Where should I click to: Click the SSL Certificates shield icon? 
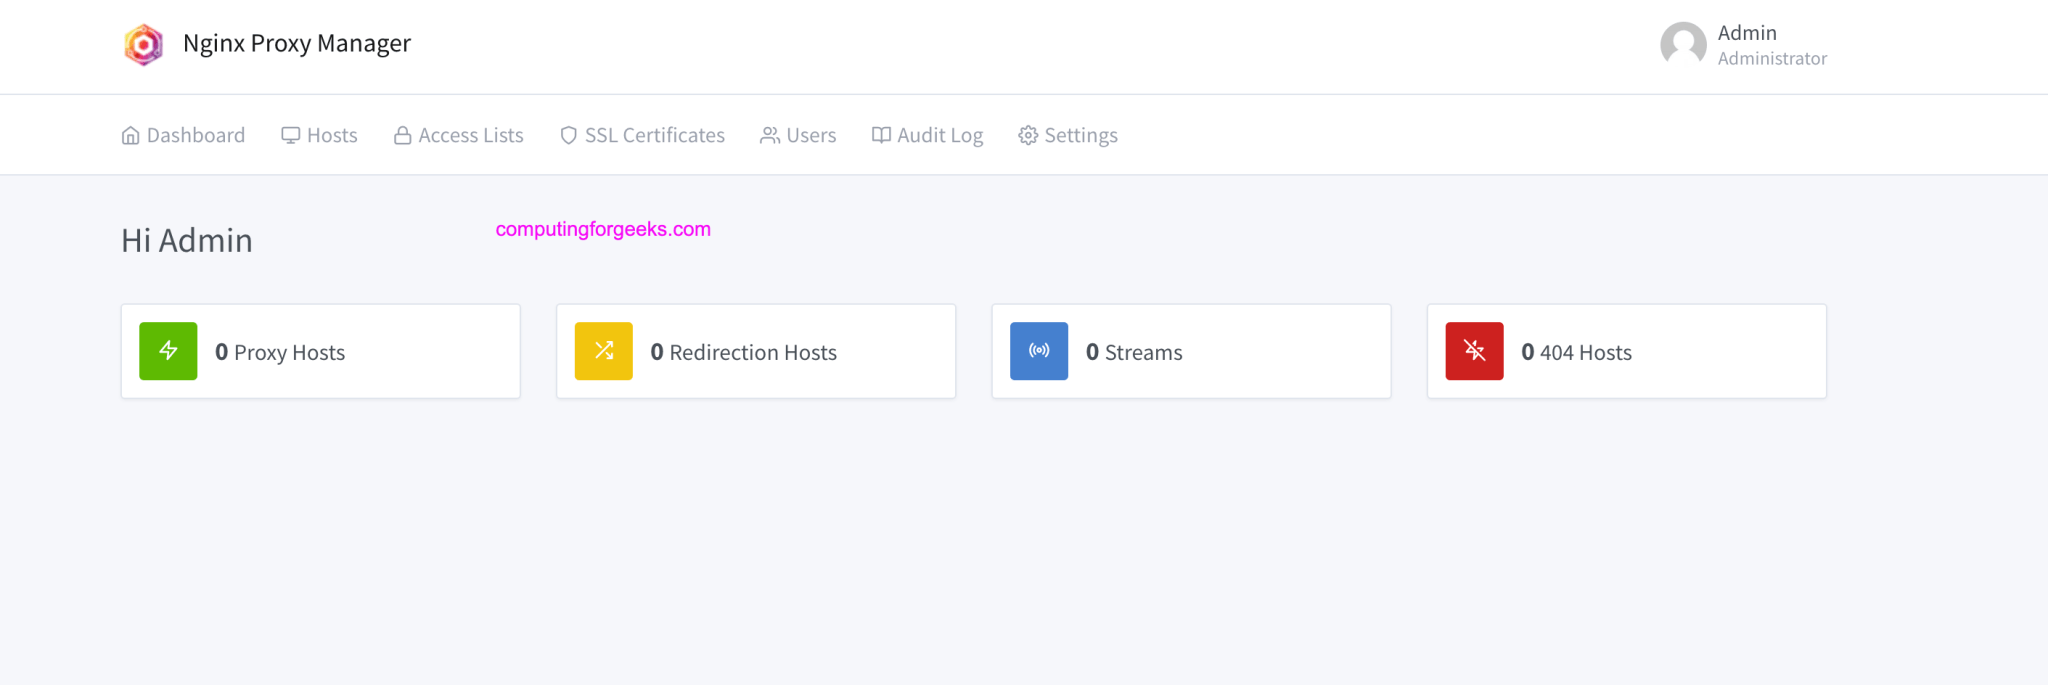point(568,135)
